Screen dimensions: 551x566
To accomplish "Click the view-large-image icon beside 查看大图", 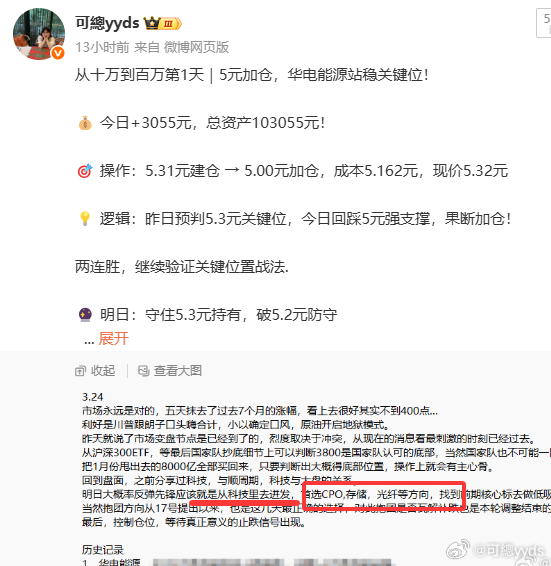I will click(144, 371).
